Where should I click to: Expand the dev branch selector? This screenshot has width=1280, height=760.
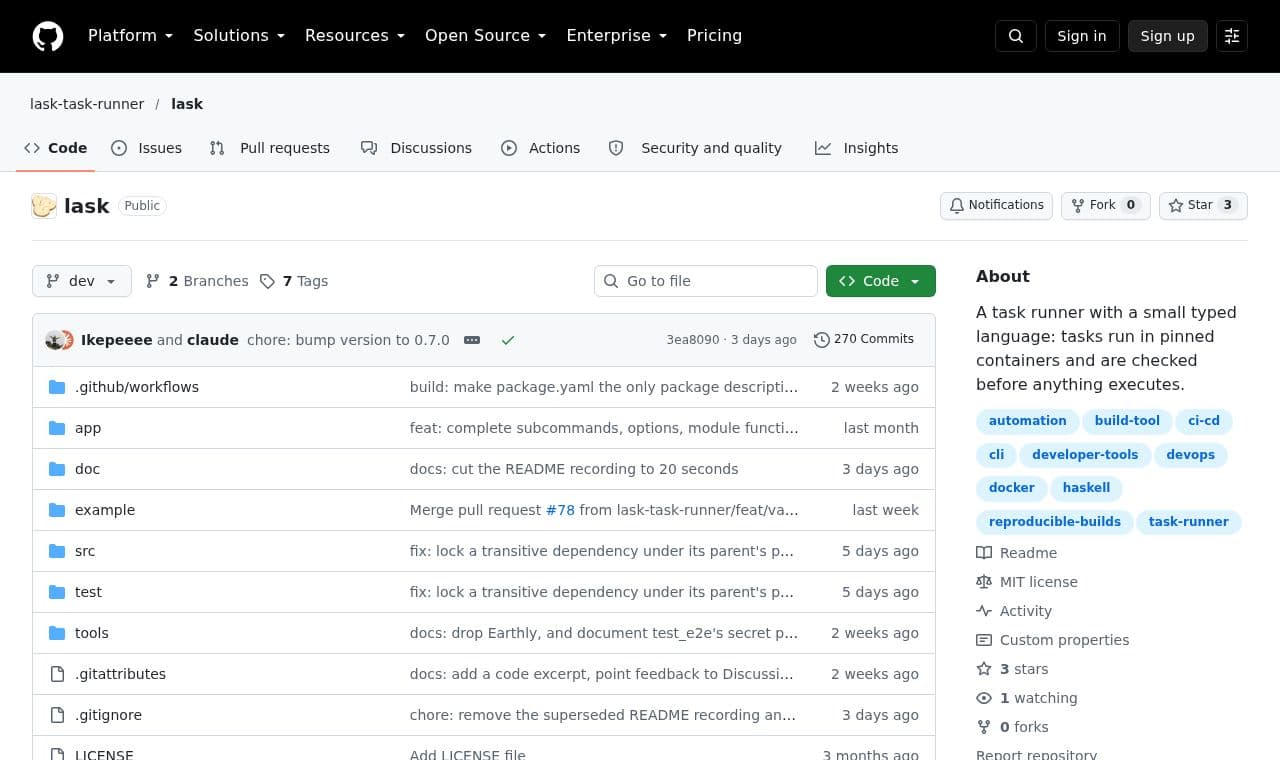pyautogui.click(x=82, y=281)
